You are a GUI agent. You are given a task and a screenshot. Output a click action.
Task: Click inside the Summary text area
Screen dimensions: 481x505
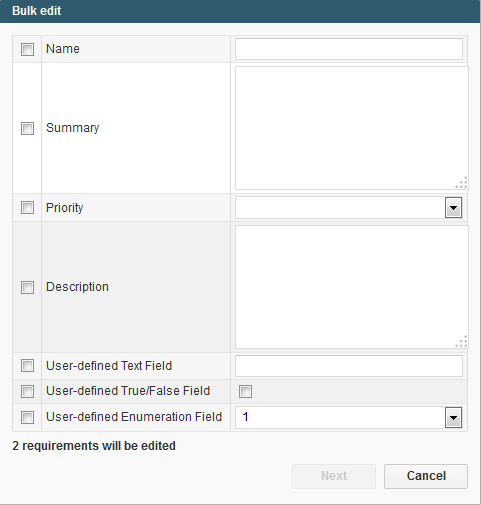pos(352,128)
